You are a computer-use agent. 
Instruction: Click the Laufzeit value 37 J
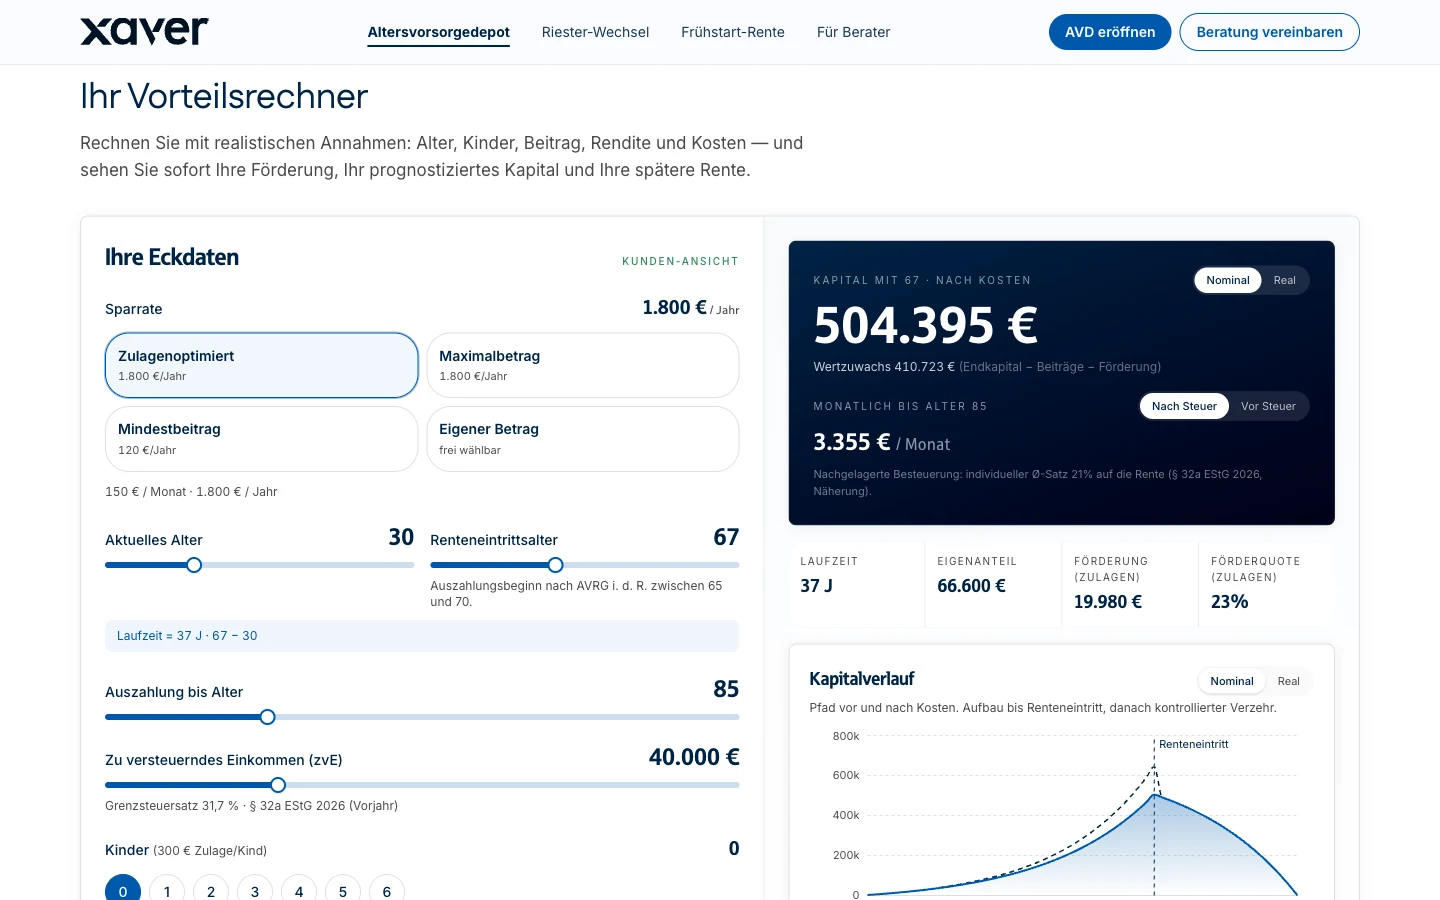pyautogui.click(x=817, y=586)
